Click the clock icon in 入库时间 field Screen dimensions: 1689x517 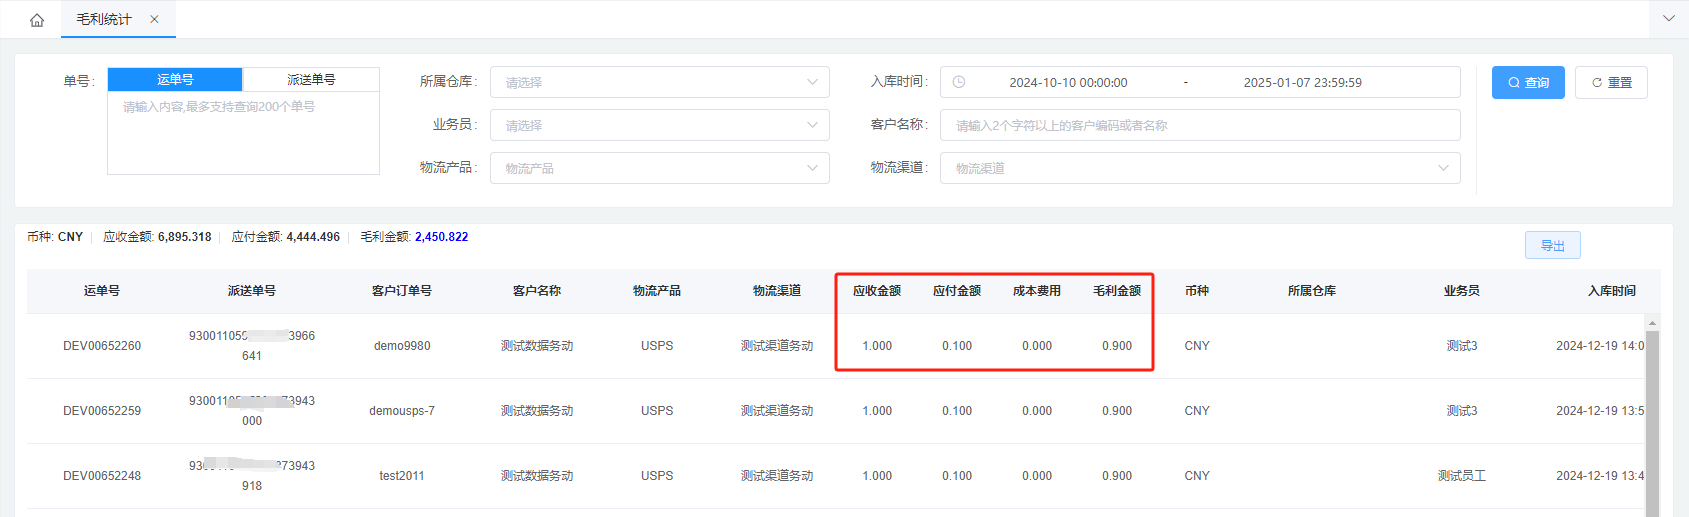(959, 82)
